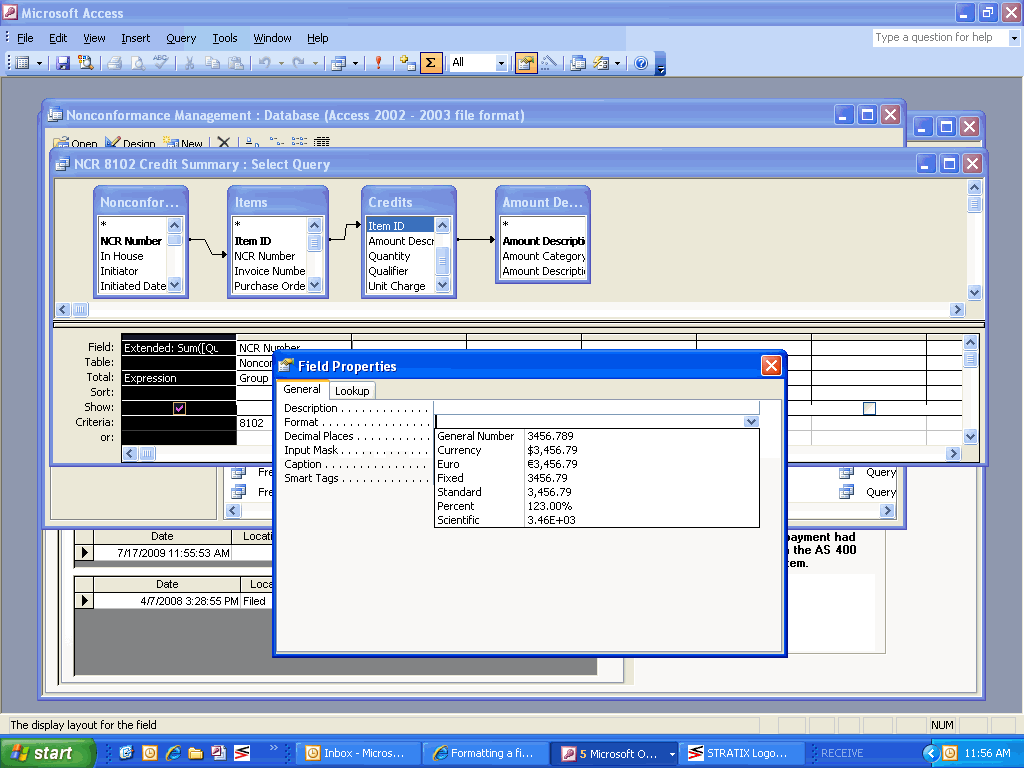Toggle the Properties toolbar button

click(x=526, y=63)
